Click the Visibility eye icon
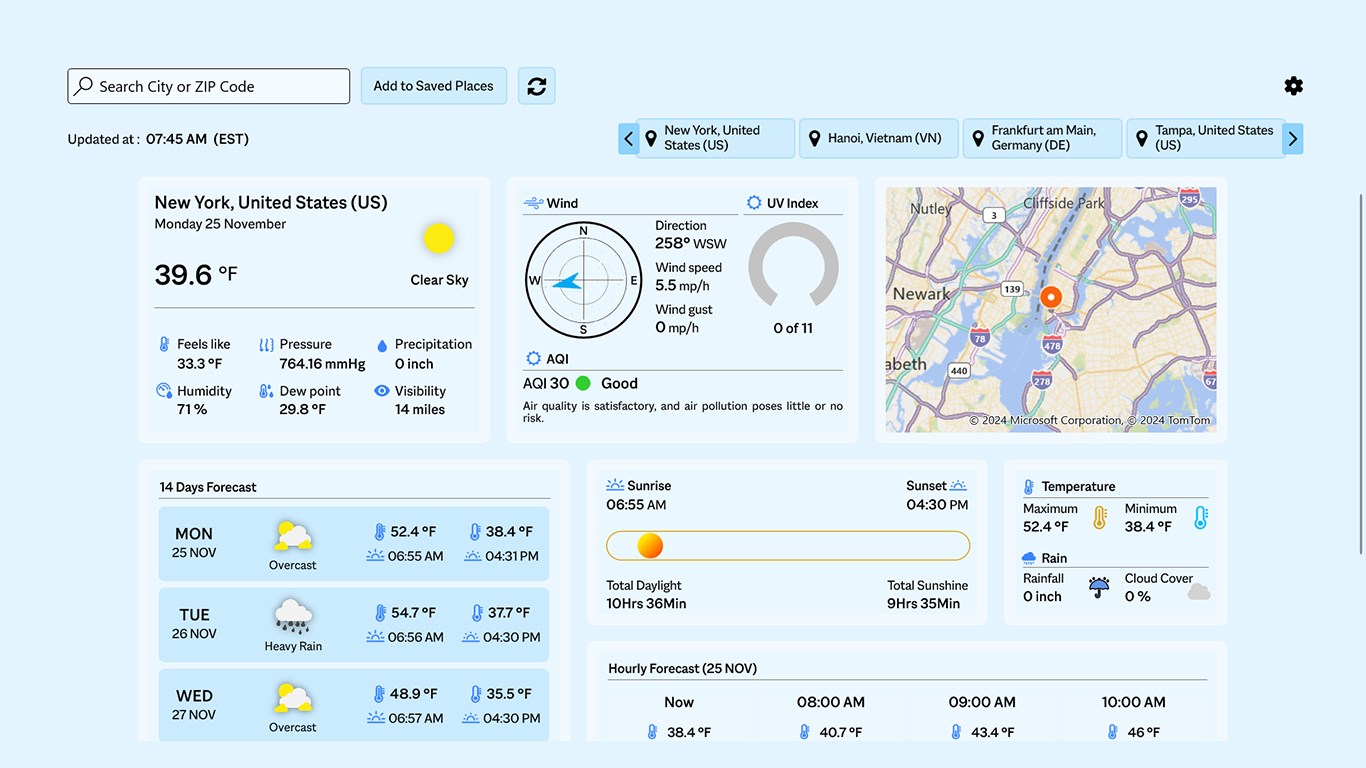Screen dimensions: 1366x768 (x=382, y=390)
